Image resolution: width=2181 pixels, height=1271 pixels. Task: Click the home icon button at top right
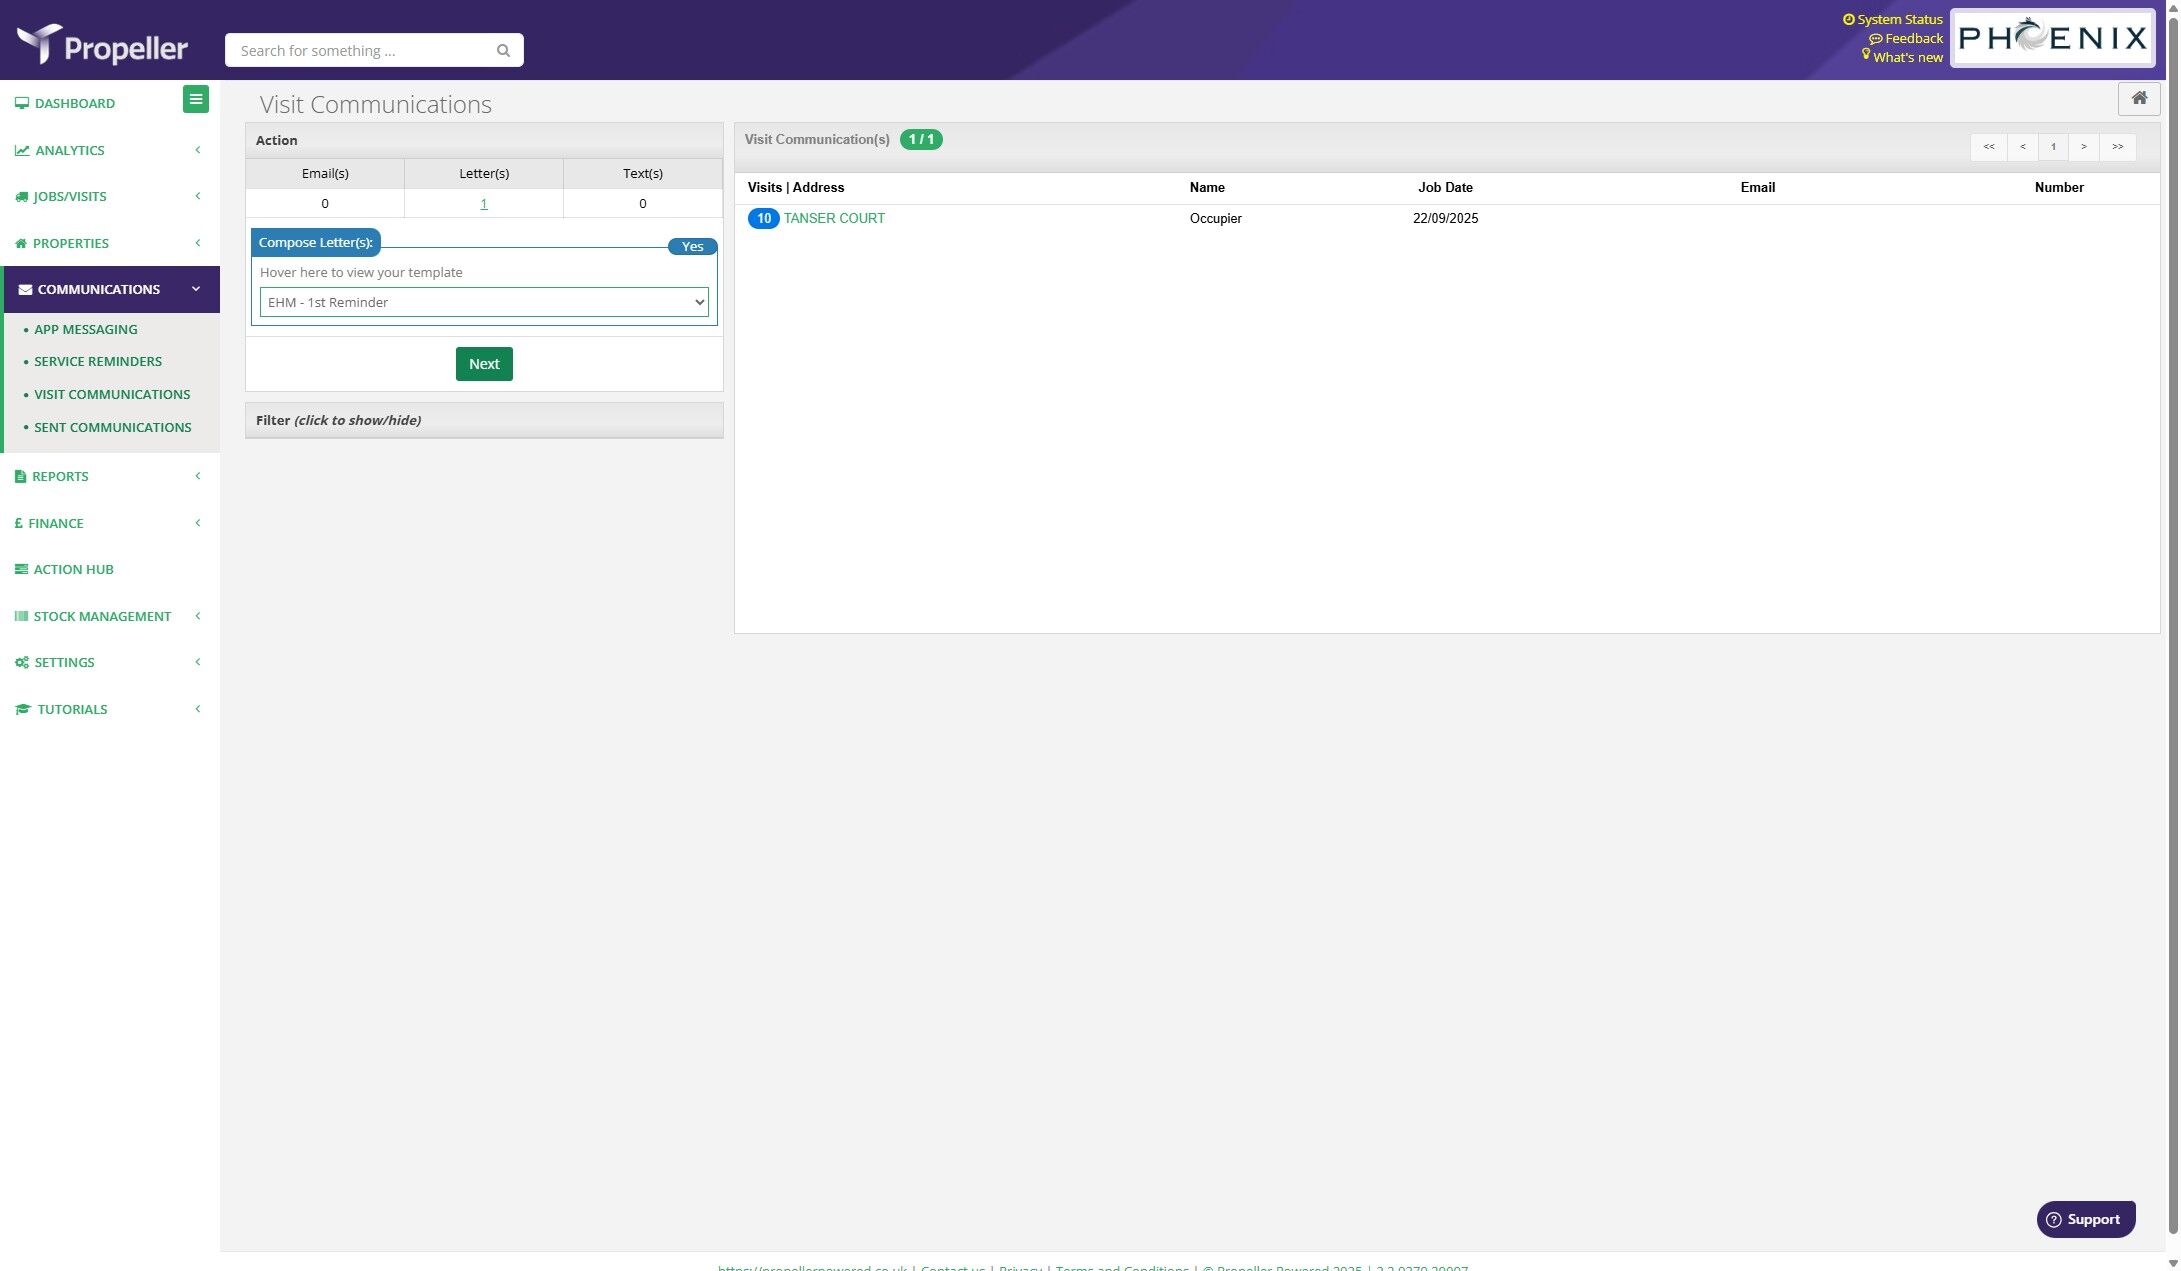click(x=2138, y=98)
